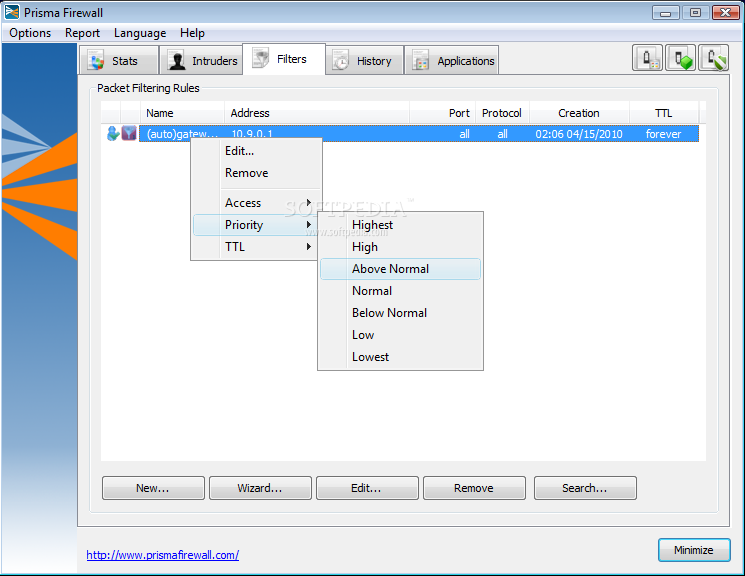Click the '10.9.0.1' address cell

pyautogui.click(x=252, y=134)
